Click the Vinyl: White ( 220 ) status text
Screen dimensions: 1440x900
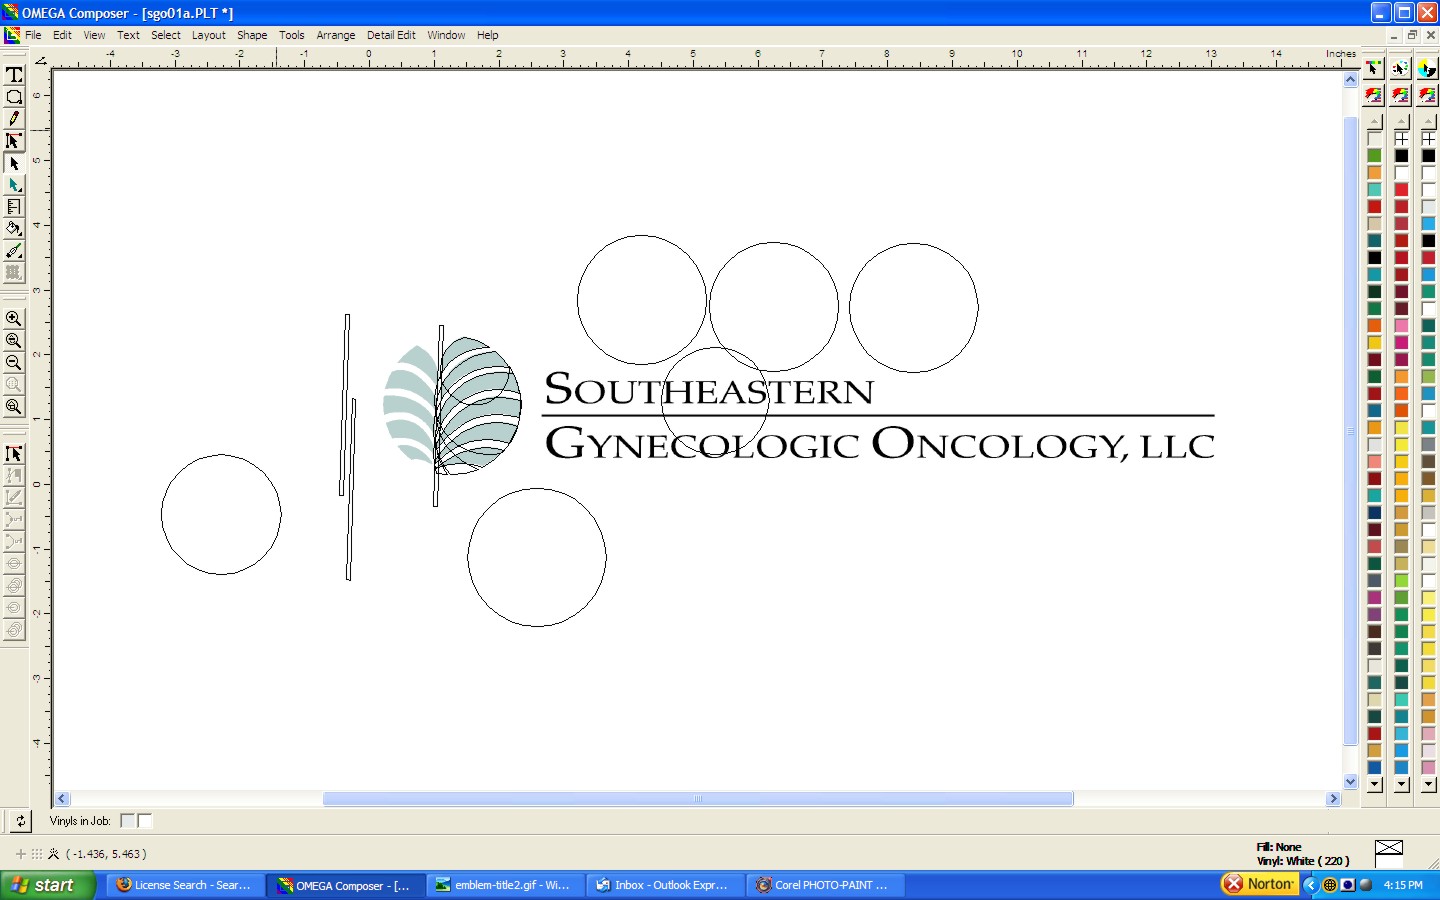[1303, 861]
